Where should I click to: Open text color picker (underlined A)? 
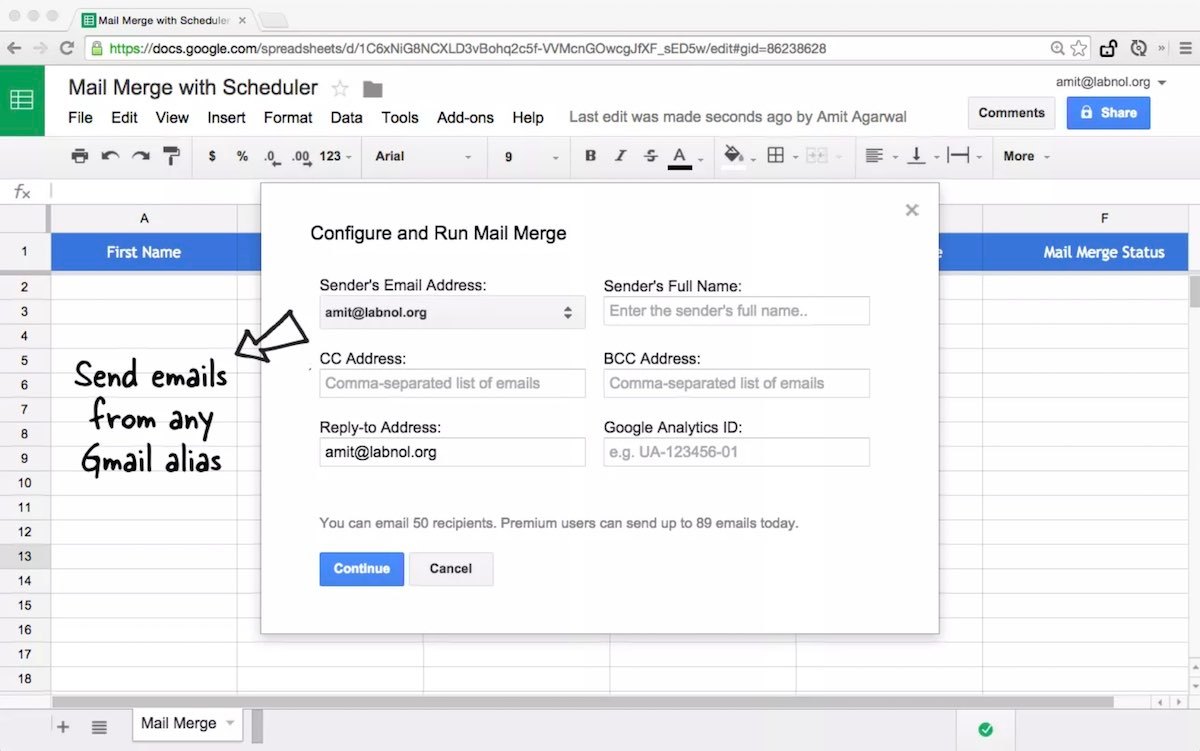tap(680, 157)
